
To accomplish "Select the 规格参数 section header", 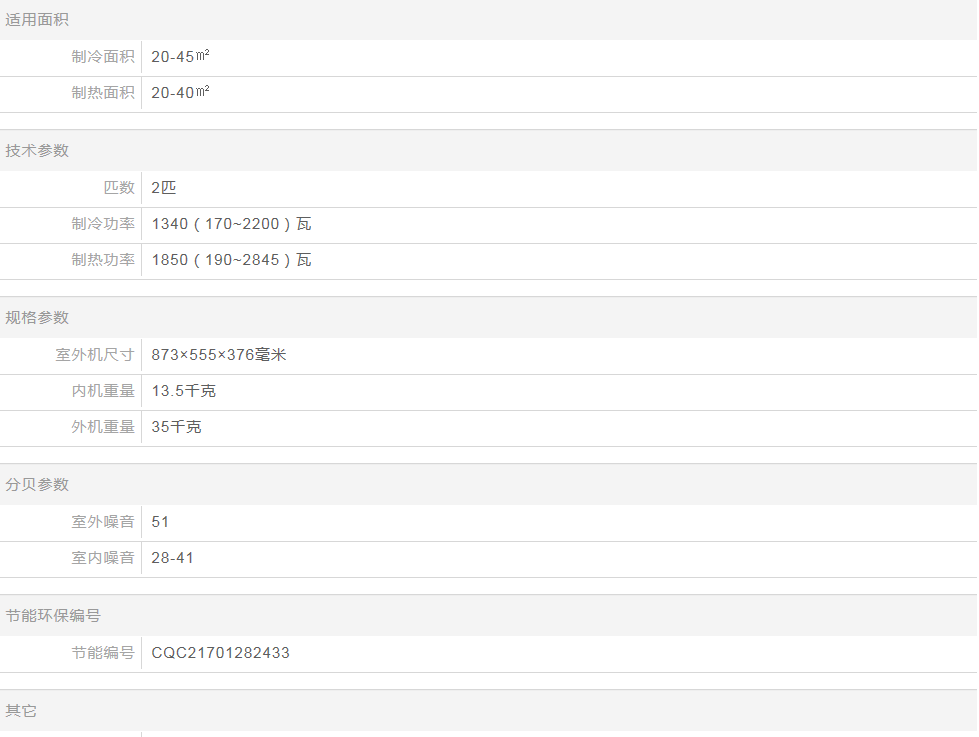I will click(x=37, y=318).
